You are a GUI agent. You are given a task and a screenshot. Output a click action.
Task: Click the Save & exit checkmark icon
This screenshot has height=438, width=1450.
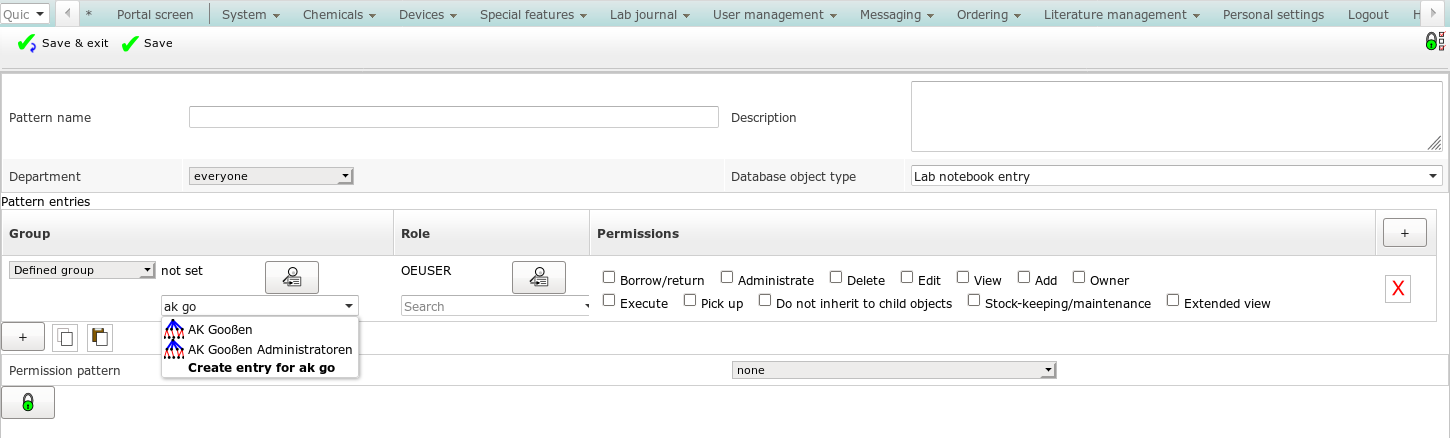pos(26,44)
